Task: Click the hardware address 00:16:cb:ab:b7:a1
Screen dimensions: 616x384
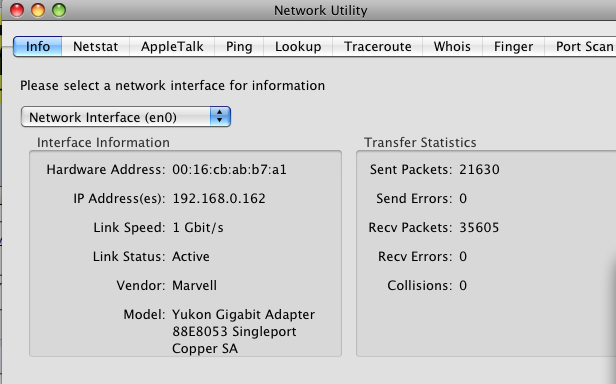Action: click(229, 169)
